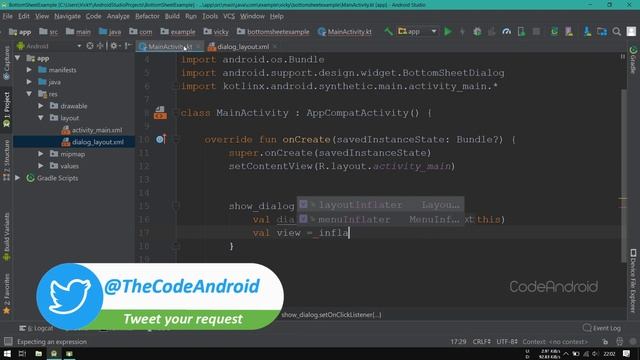Open the Structure tool window tab
Screen dimensions: 640x360
click(7, 160)
